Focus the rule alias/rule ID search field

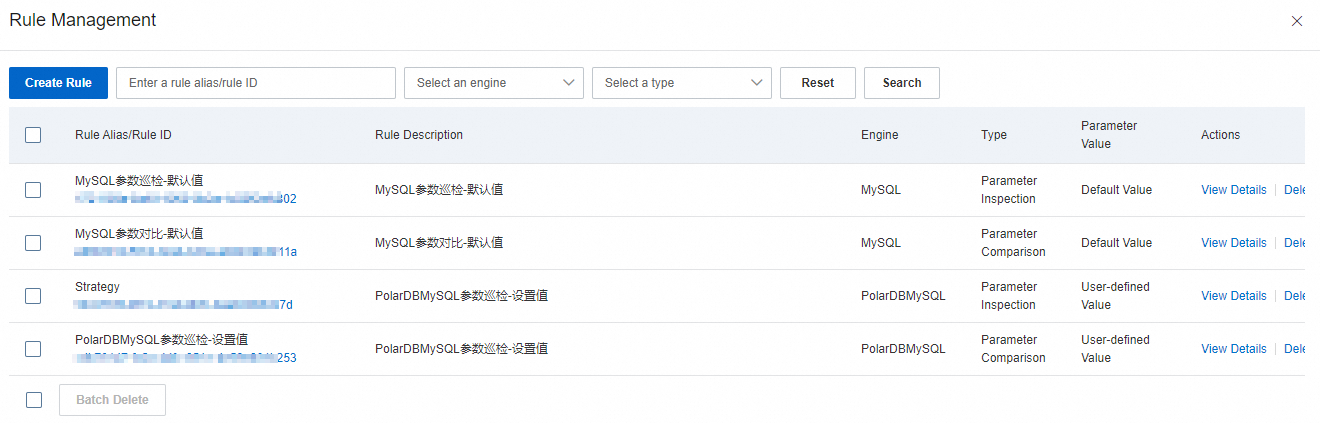[256, 83]
